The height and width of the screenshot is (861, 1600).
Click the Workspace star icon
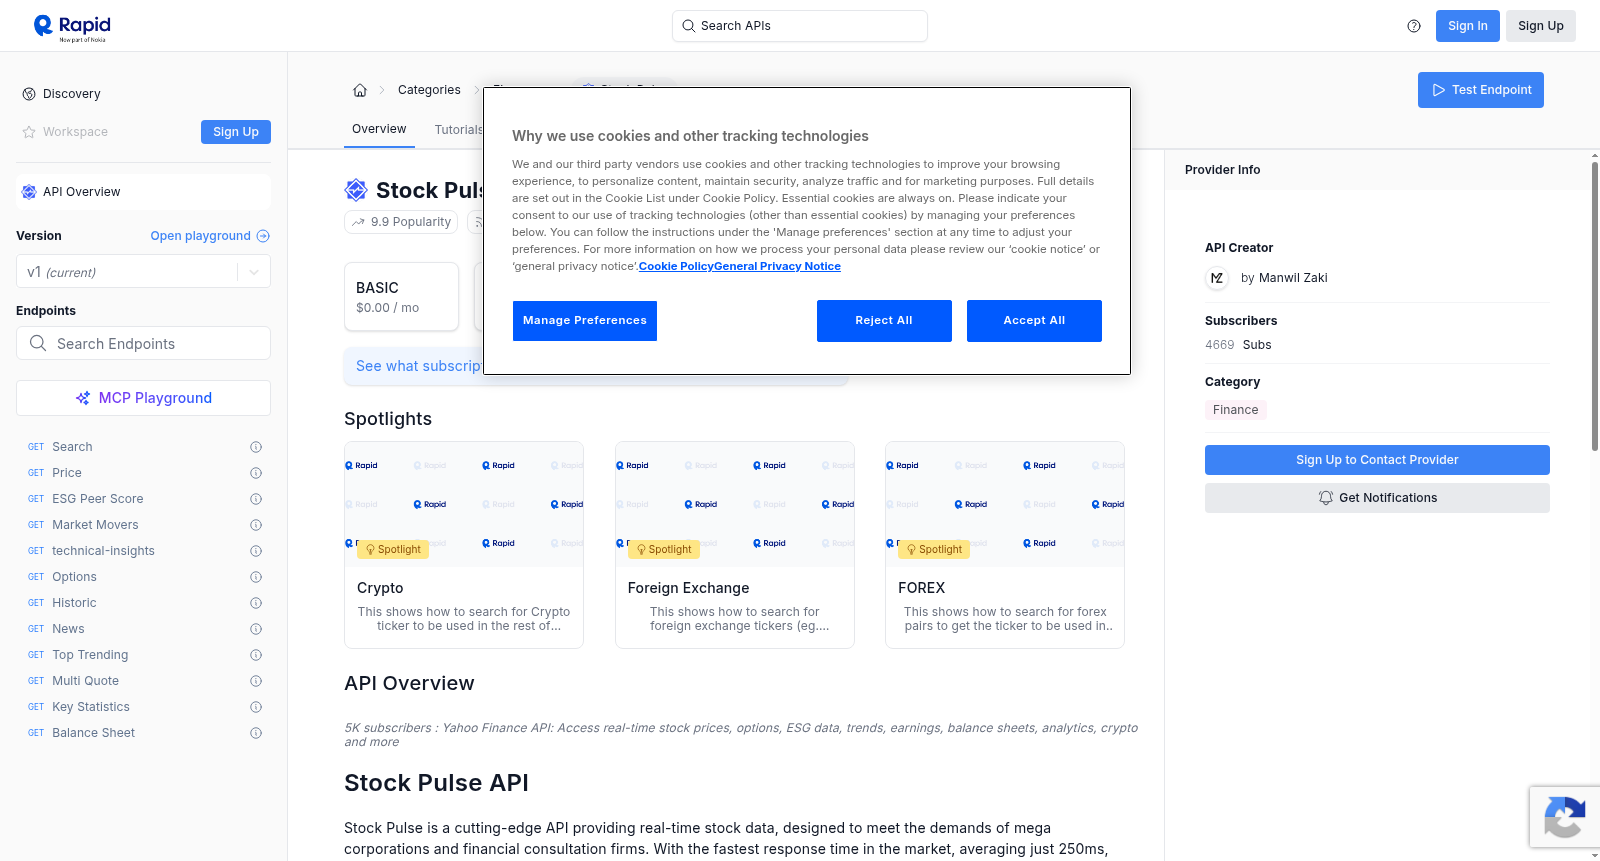29,132
